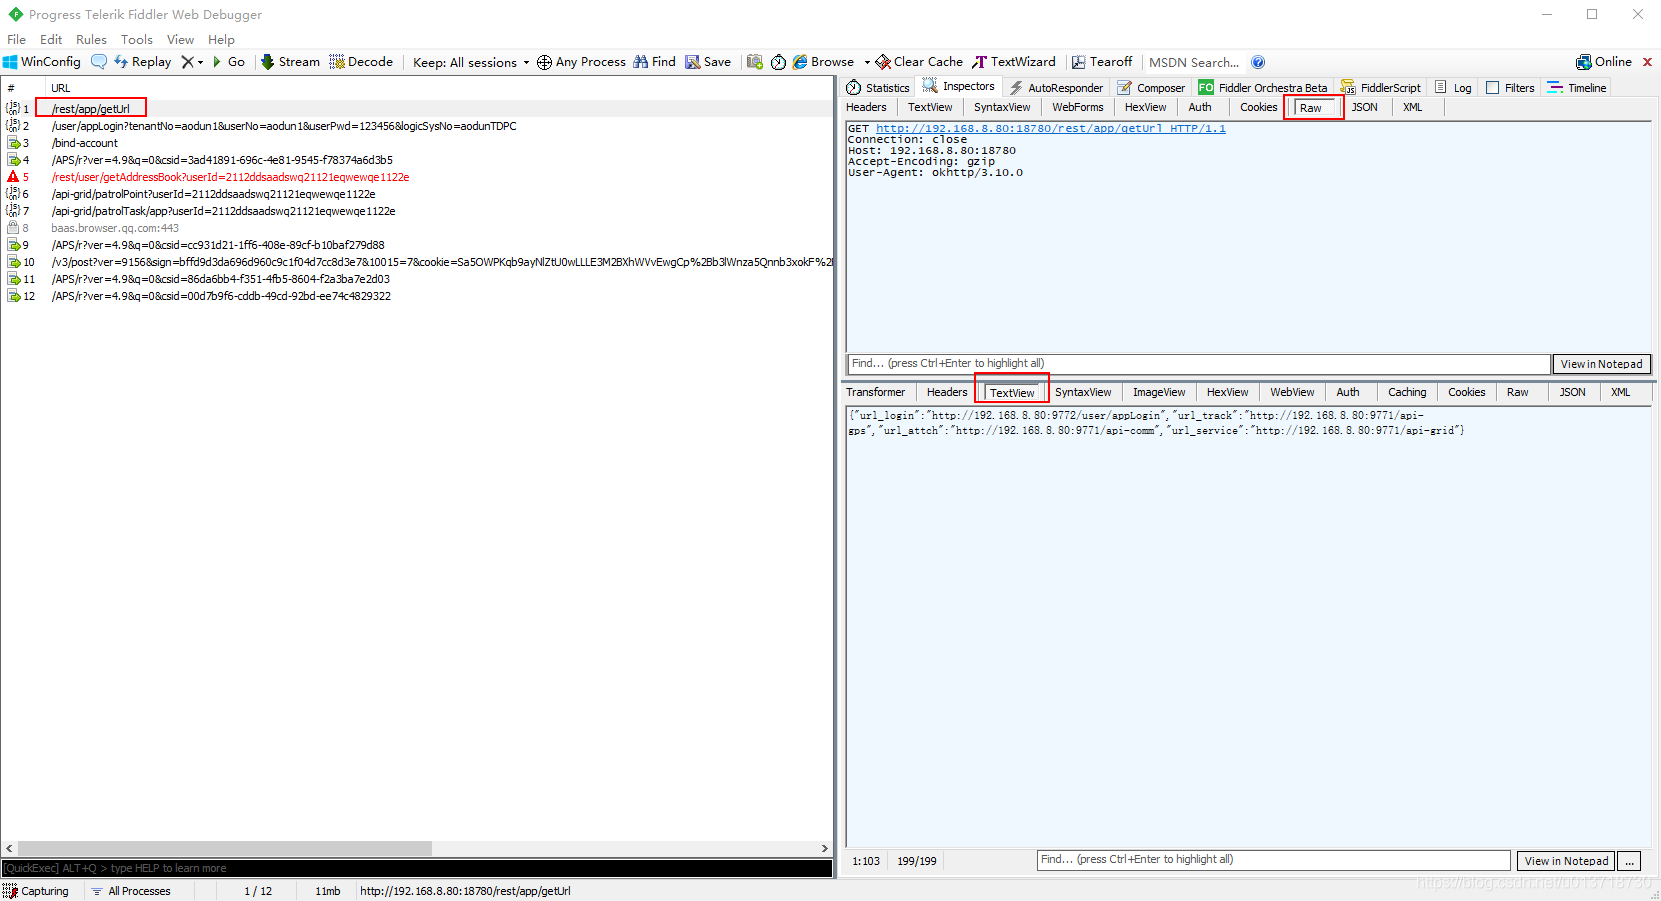Select request Raw inspector tab
The image size is (1661, 901).
pyautogui.click(x=1312, y=108)
